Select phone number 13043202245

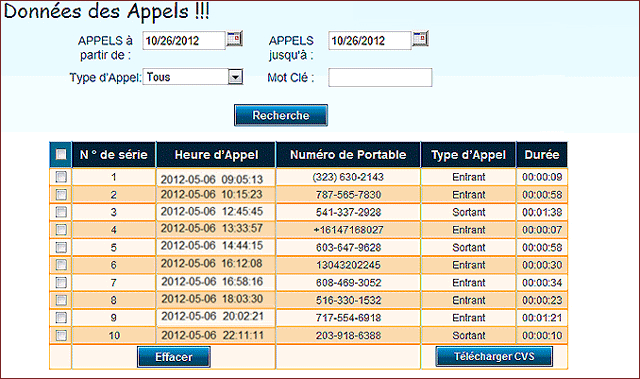pyautogui.click(x=348, y=265)
